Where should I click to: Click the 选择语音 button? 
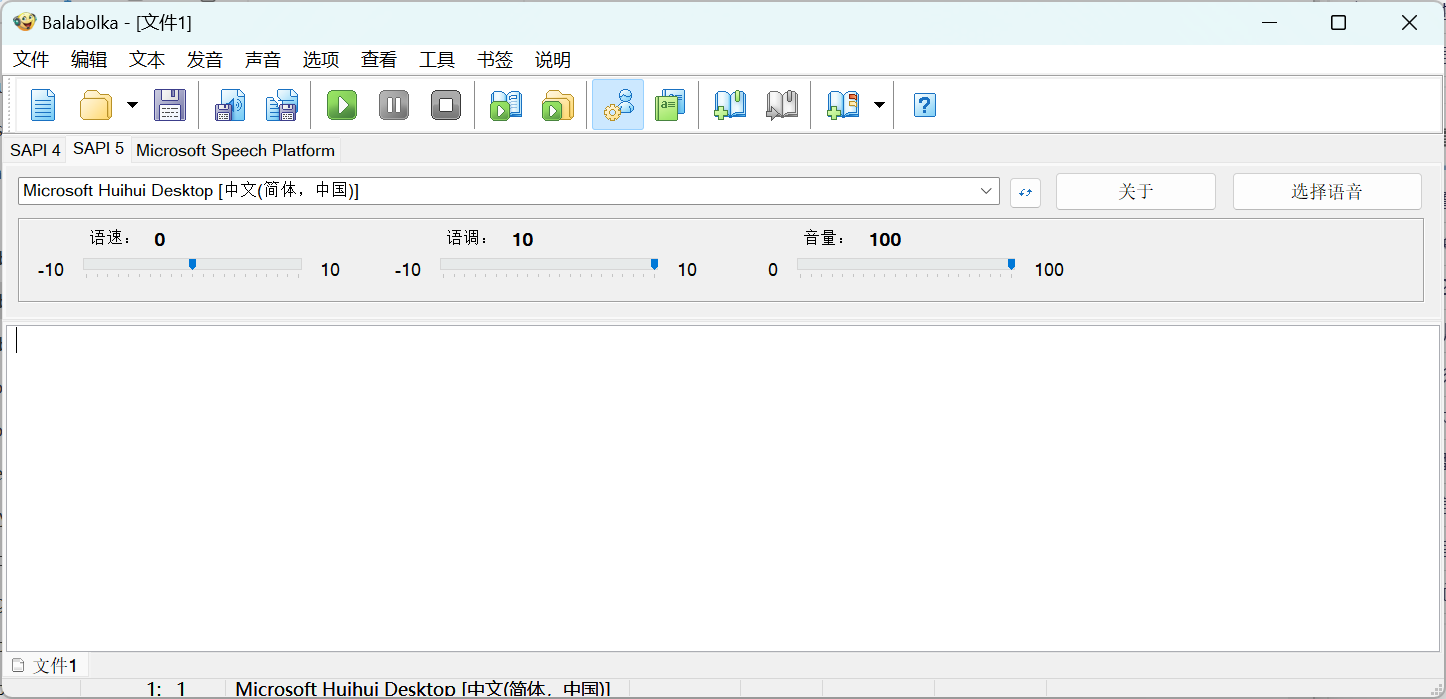coord(1326,192)
